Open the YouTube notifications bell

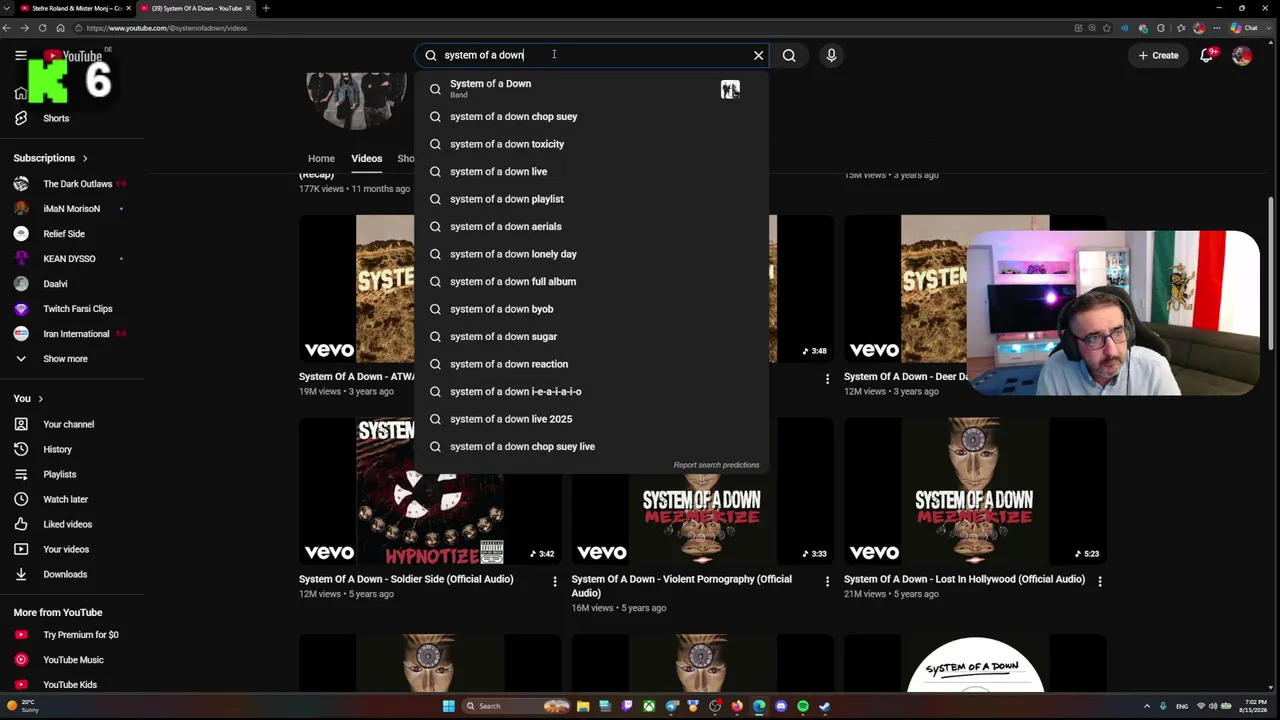1207,55
